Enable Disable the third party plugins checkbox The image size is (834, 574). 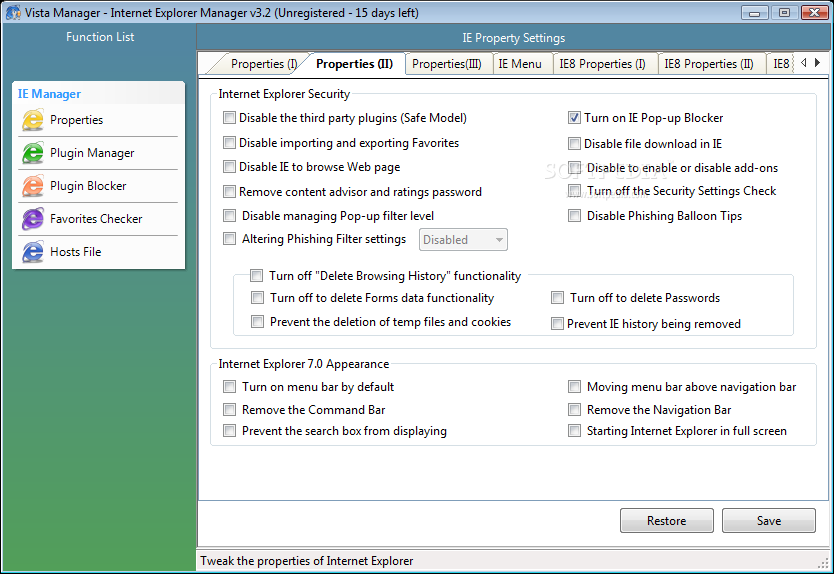(229, 118)
